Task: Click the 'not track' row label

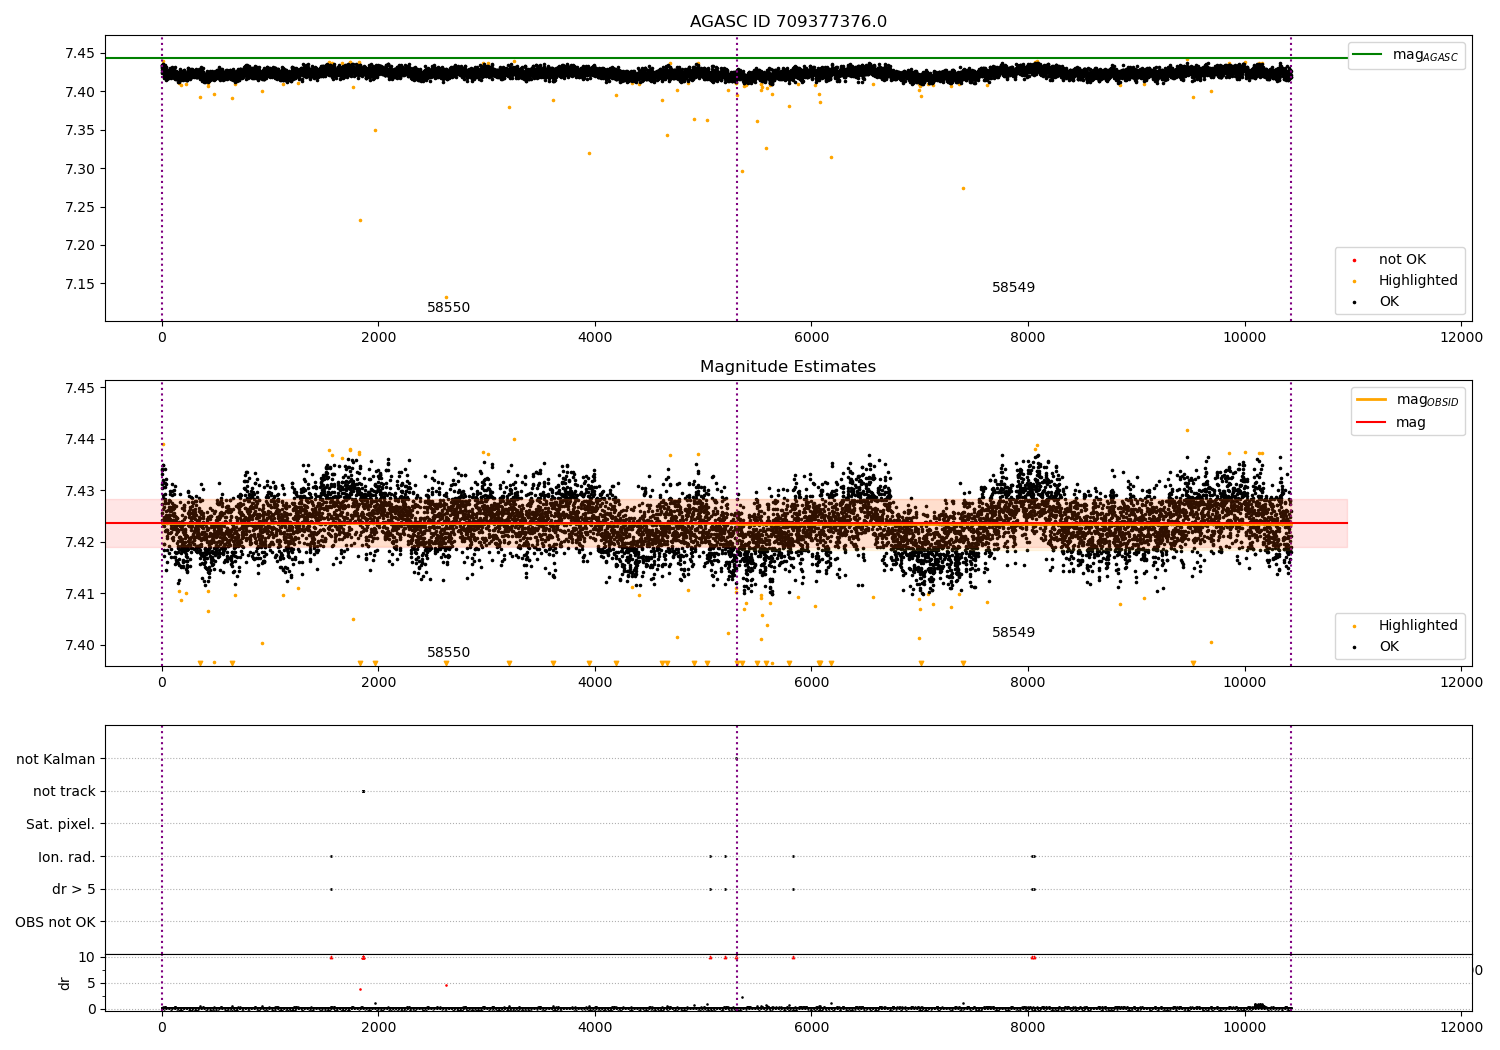Action: 64,791
